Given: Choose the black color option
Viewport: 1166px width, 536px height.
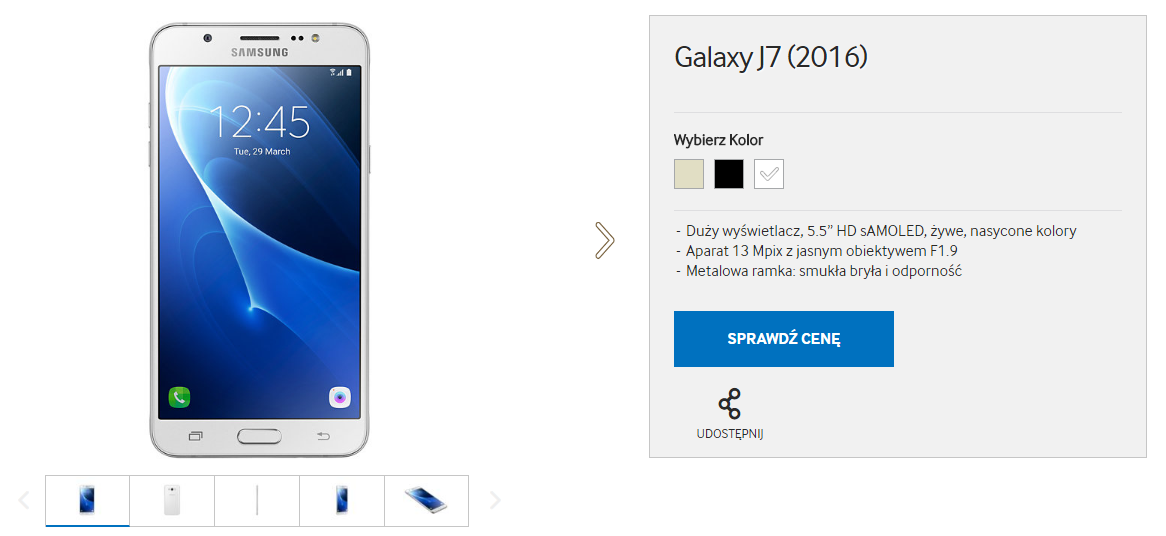Looking at the screenshot, I should click(x=729, y=174).
